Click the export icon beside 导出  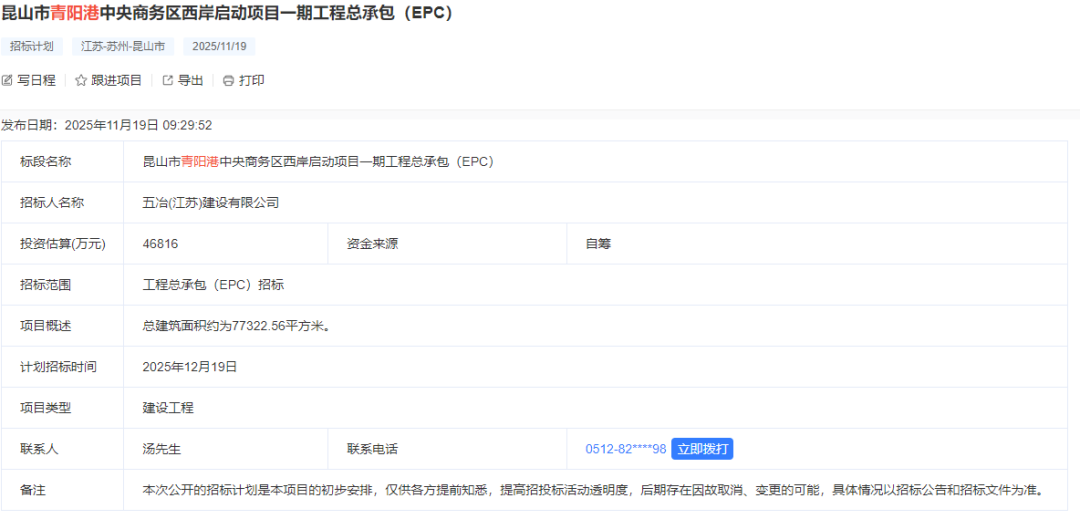pyautogui.click(x=168, y=80)
